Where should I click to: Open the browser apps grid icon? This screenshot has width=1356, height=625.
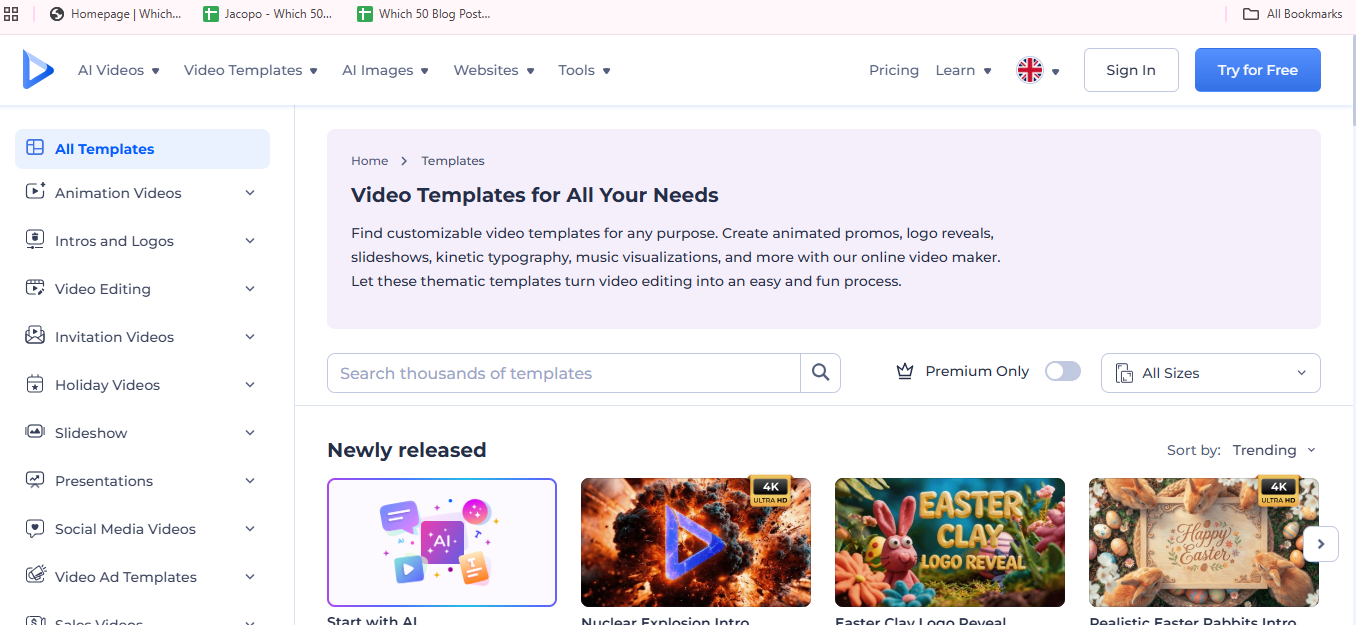click(12, 14)
